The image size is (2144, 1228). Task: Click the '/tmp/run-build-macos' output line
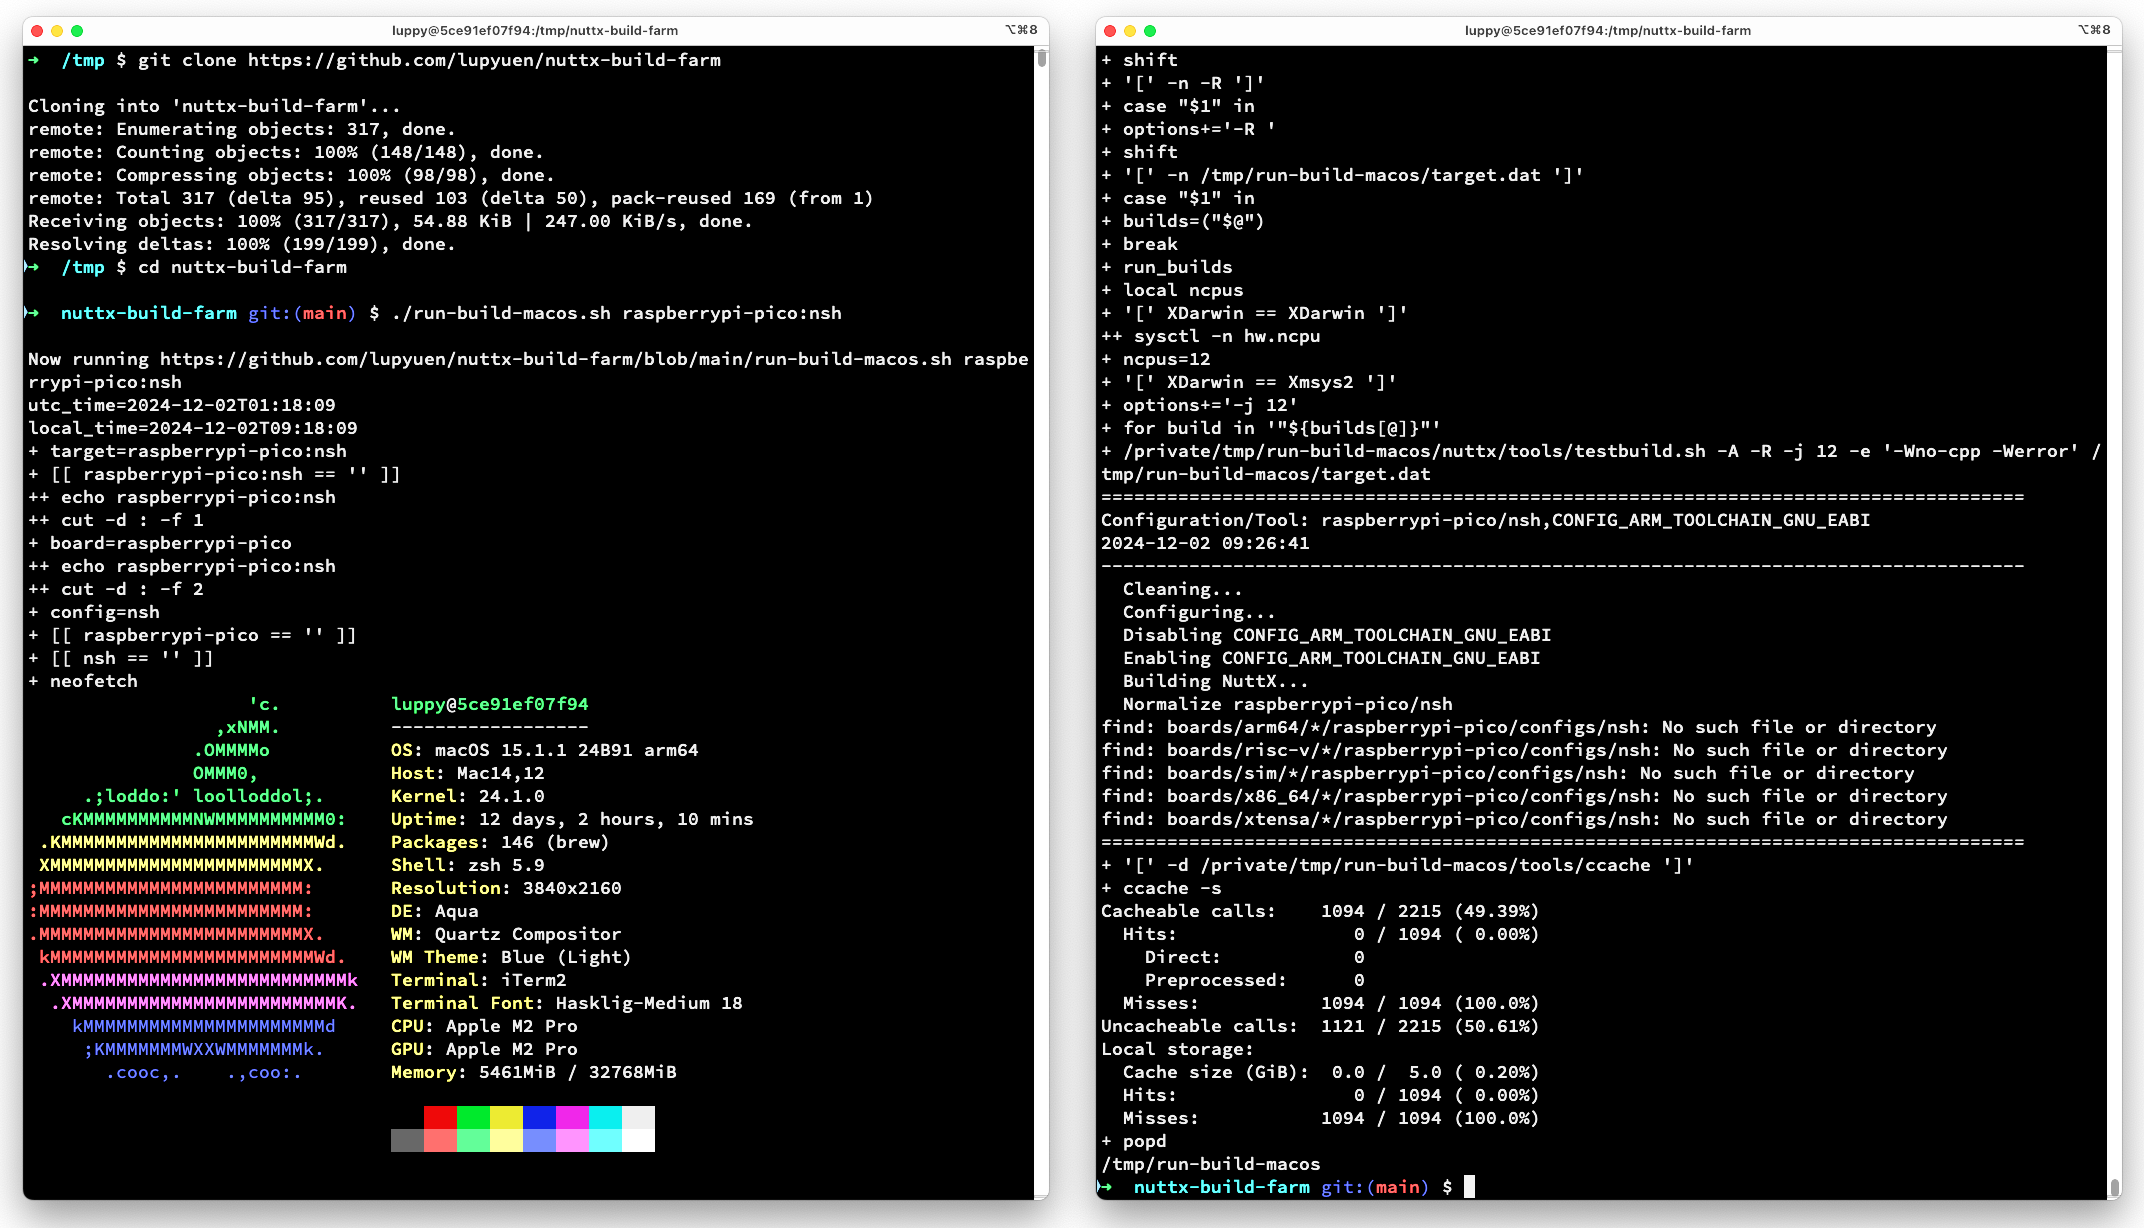click(x=1211, y=1164)
